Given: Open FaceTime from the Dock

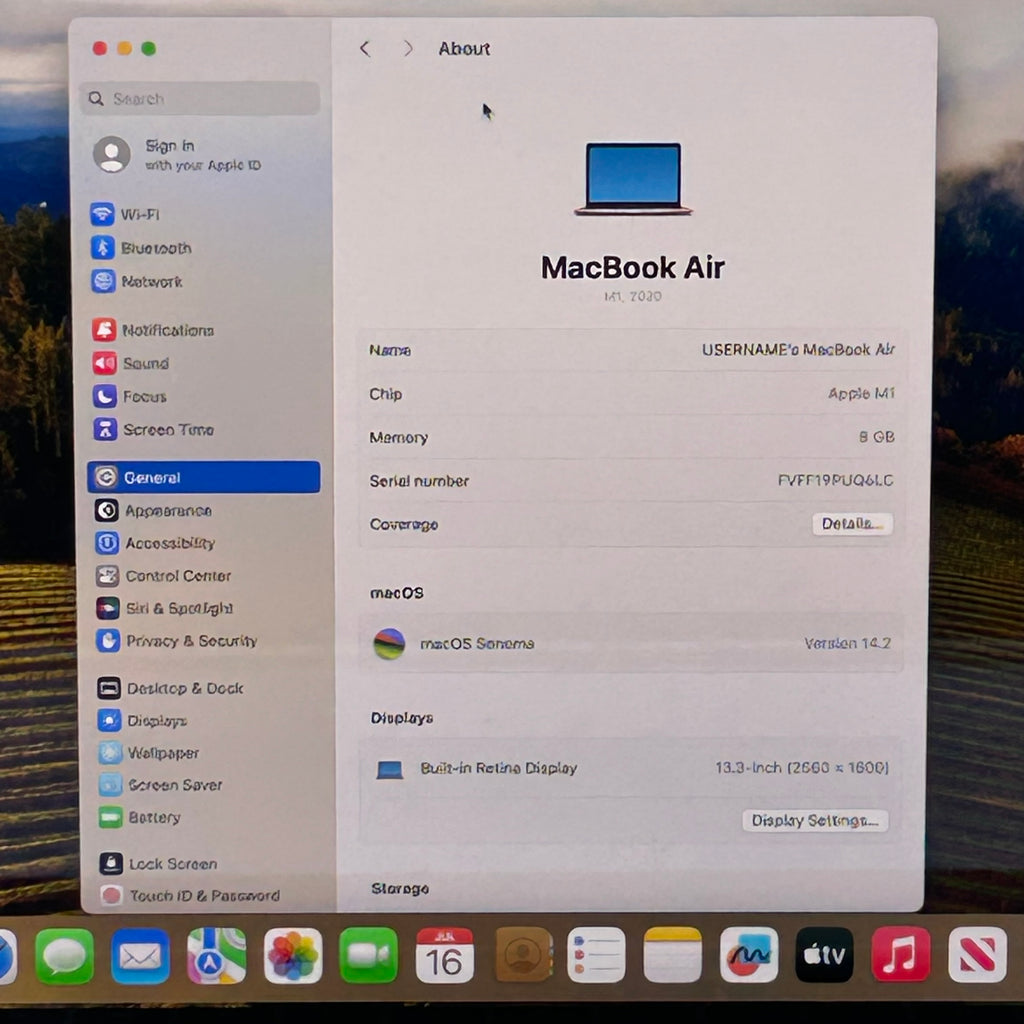Looking at the screenshot, I should 368,956.
